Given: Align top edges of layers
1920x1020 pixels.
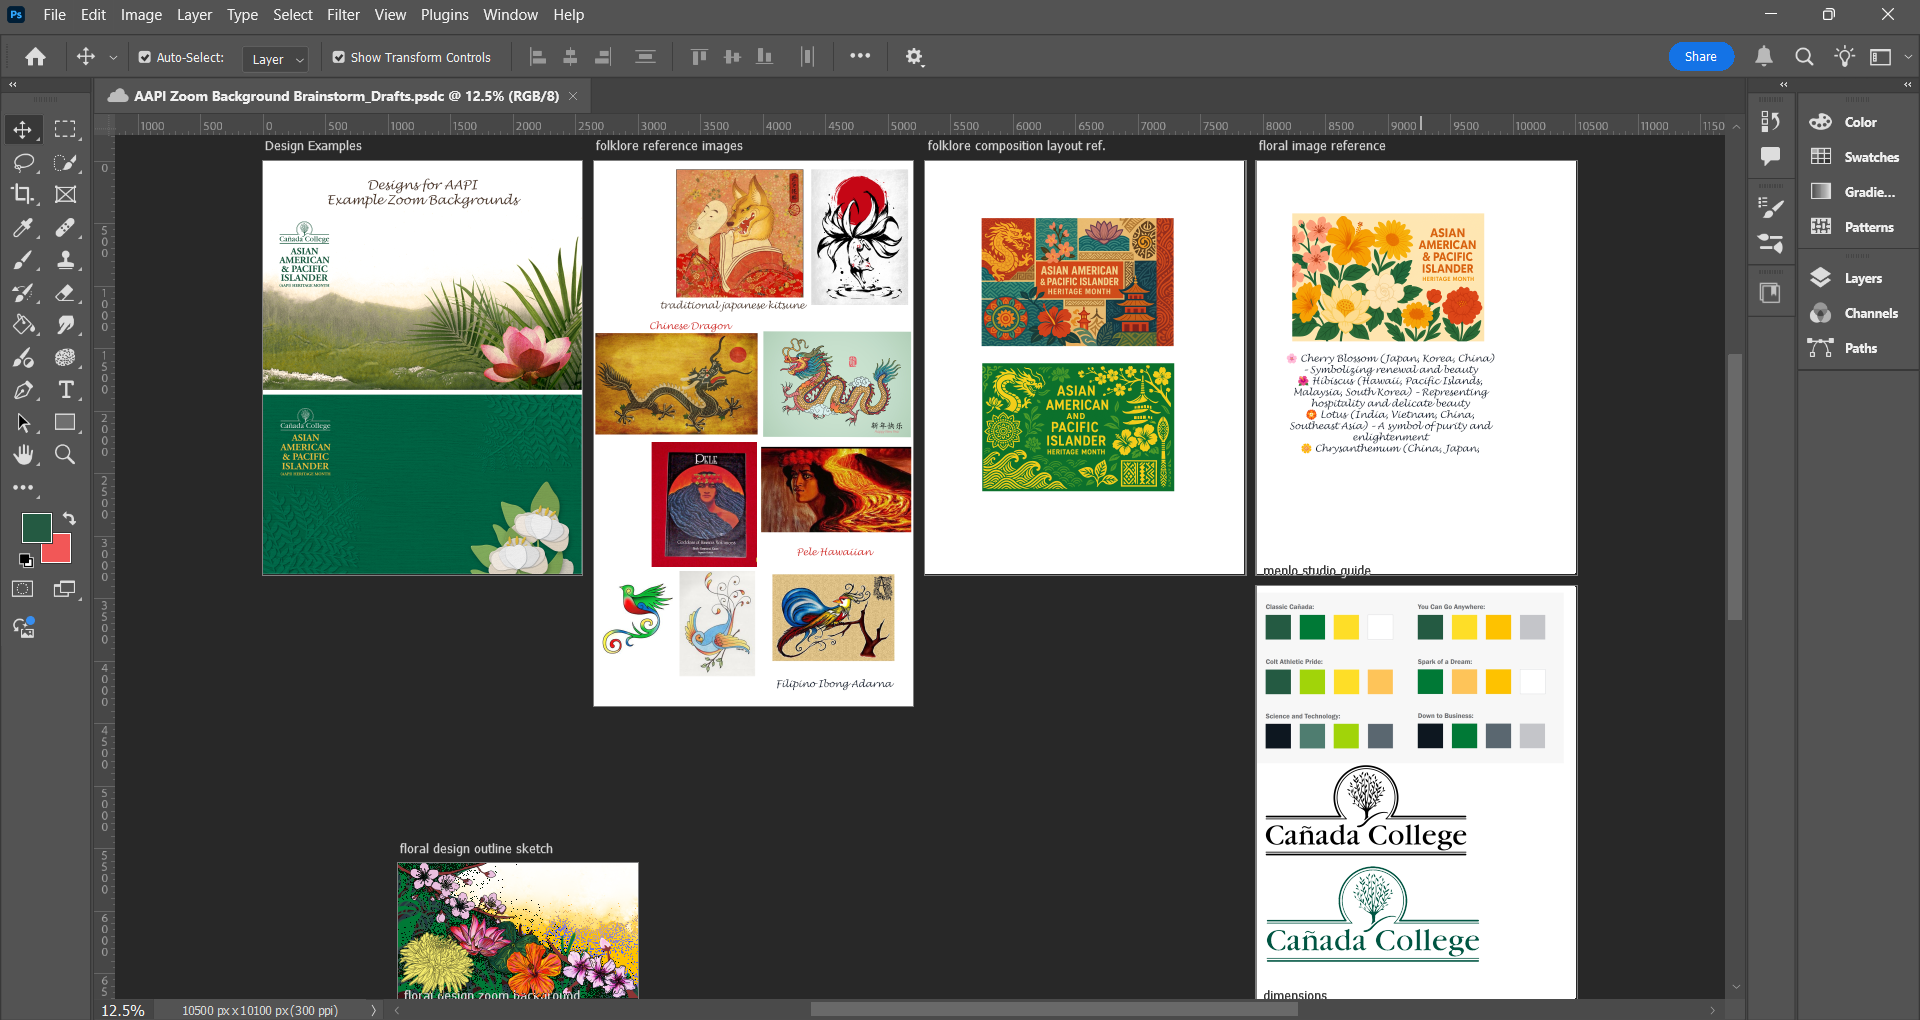Looking at the screenshot, I should (x=699, y=57).
